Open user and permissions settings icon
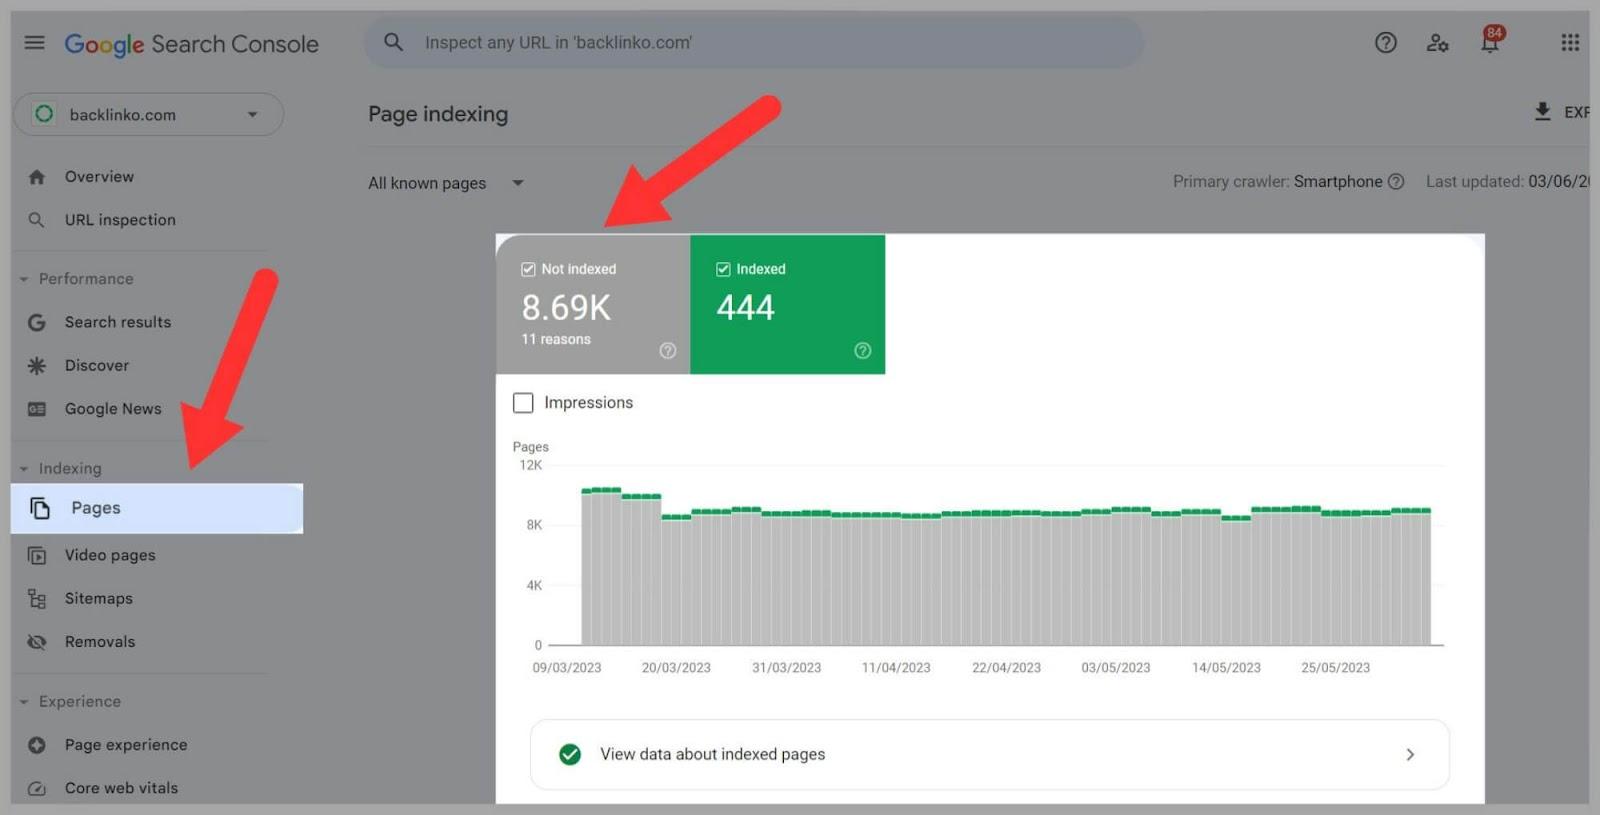 click(1437, 43)
